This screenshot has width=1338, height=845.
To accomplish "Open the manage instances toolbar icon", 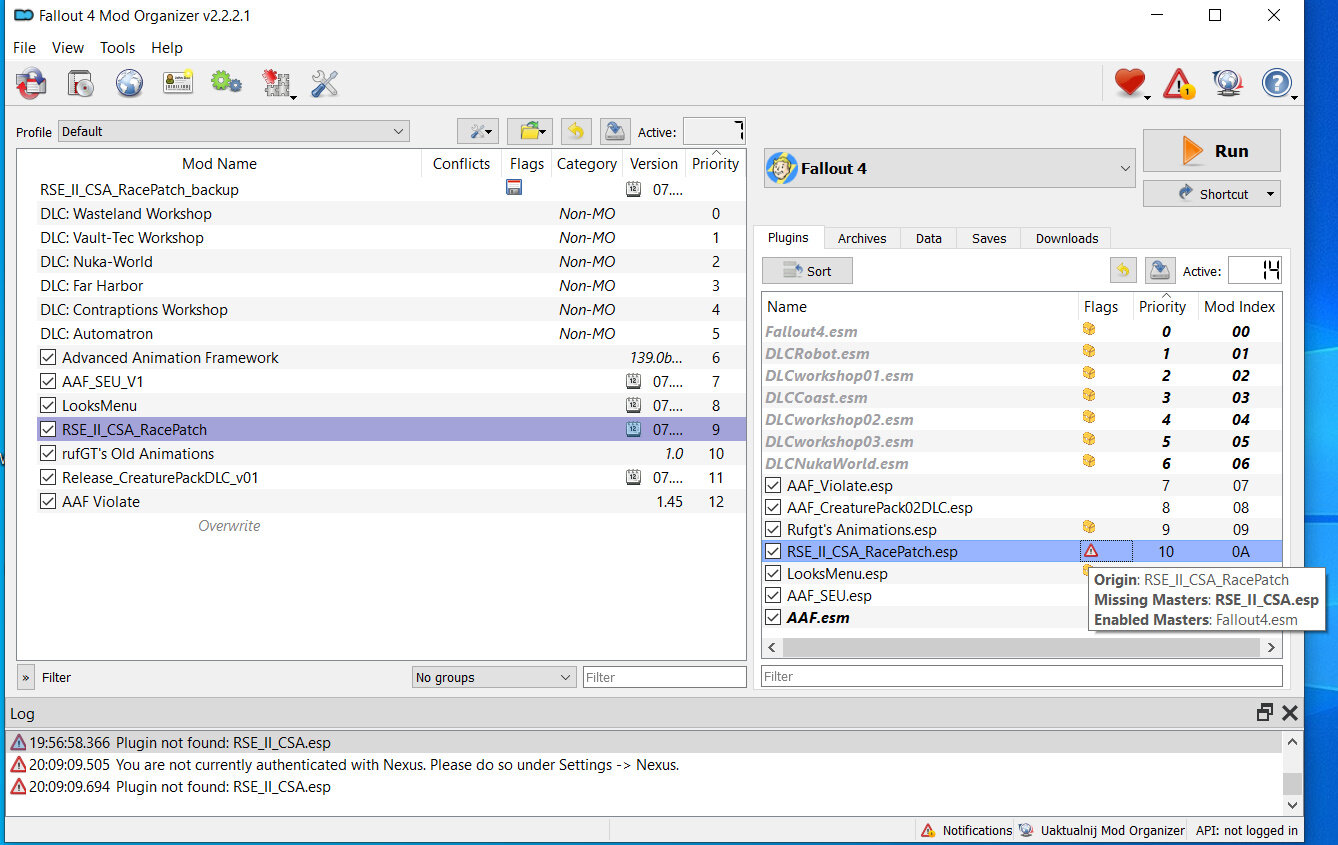I will [31, 83].
